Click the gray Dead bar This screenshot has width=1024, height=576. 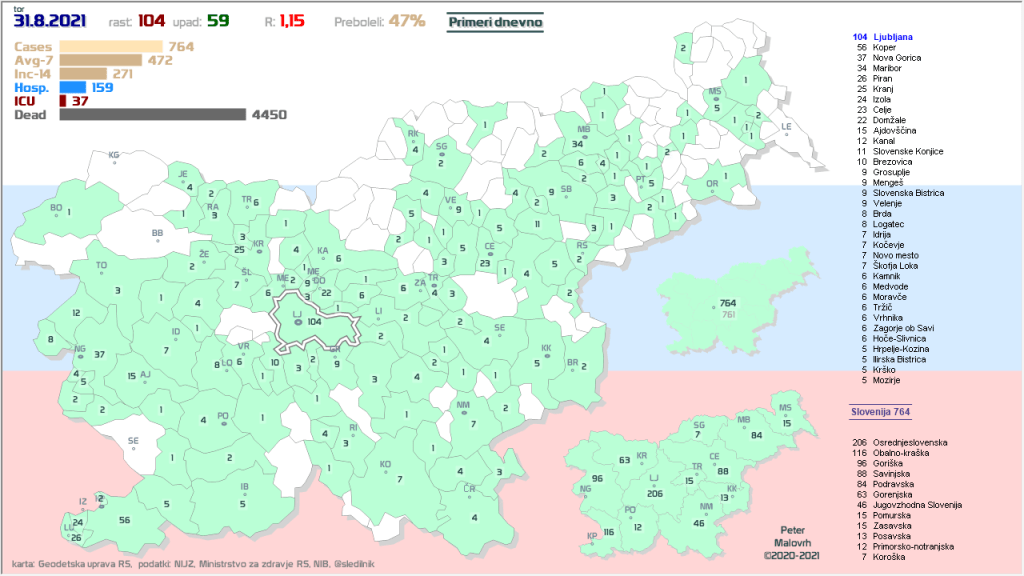click(152, 114)
